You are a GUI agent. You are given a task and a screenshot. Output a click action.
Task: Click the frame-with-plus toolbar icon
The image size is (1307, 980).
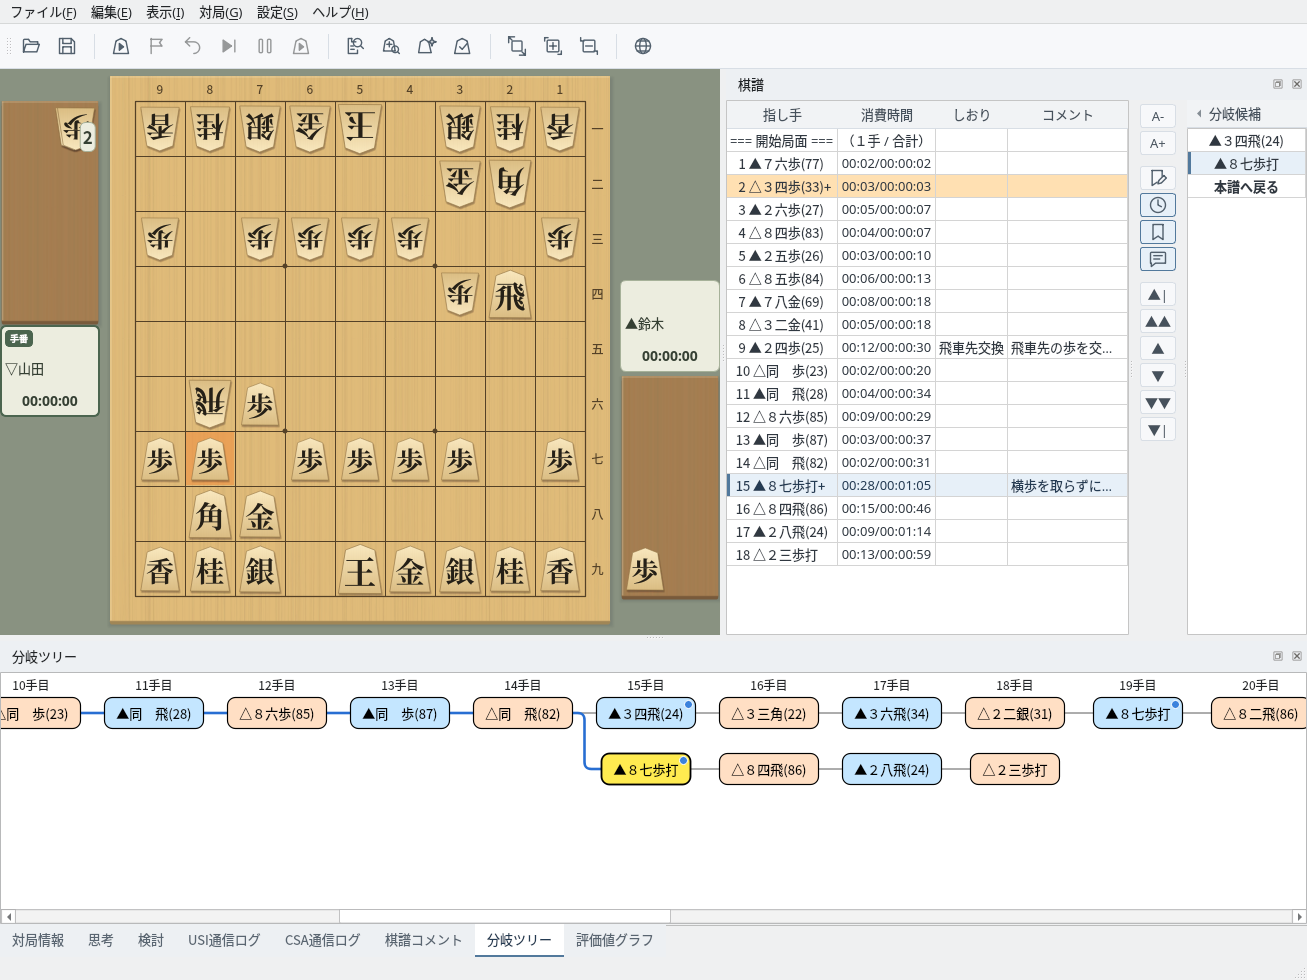[552, 46]
